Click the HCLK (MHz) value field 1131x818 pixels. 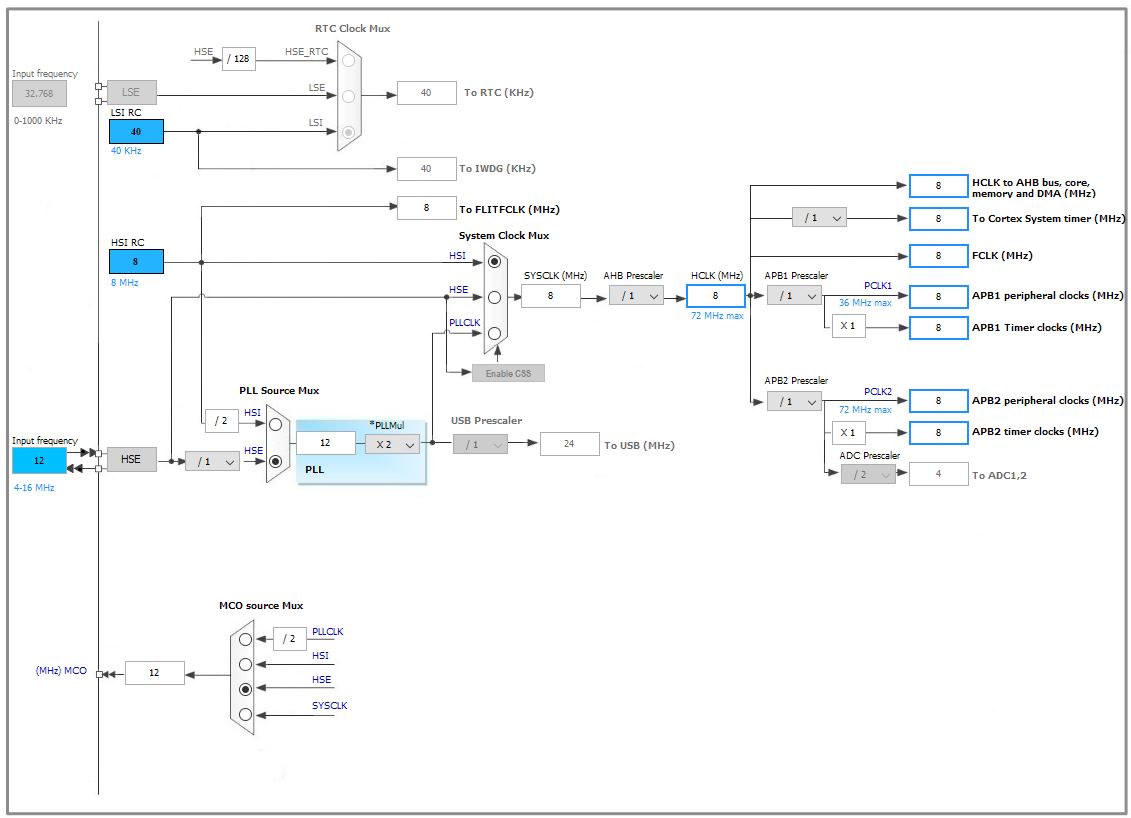coord(716,296)
